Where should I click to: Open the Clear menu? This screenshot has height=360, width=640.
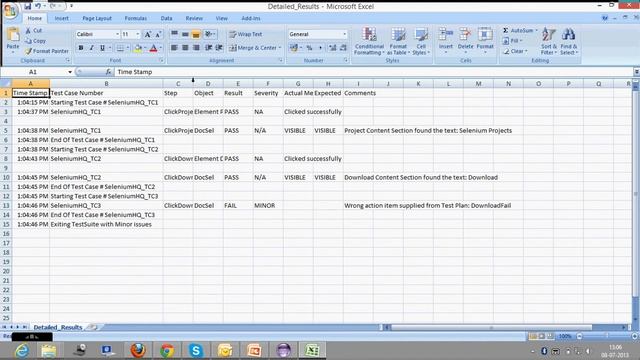click(515, 51)
